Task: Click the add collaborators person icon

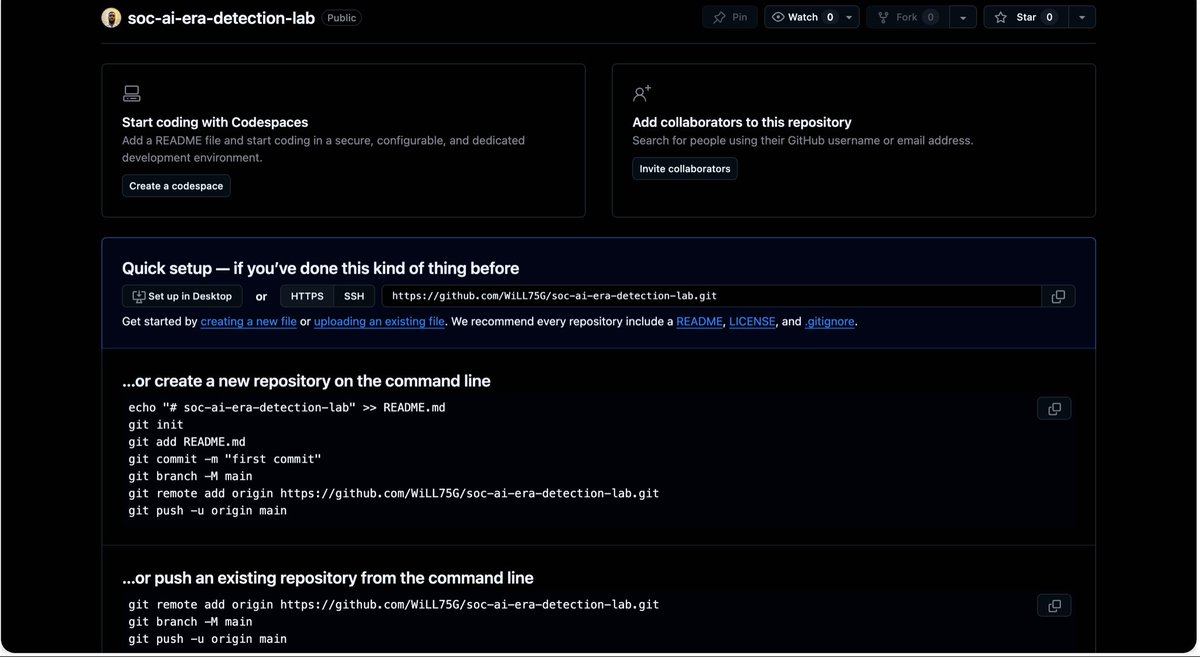Action: point(642,93)
